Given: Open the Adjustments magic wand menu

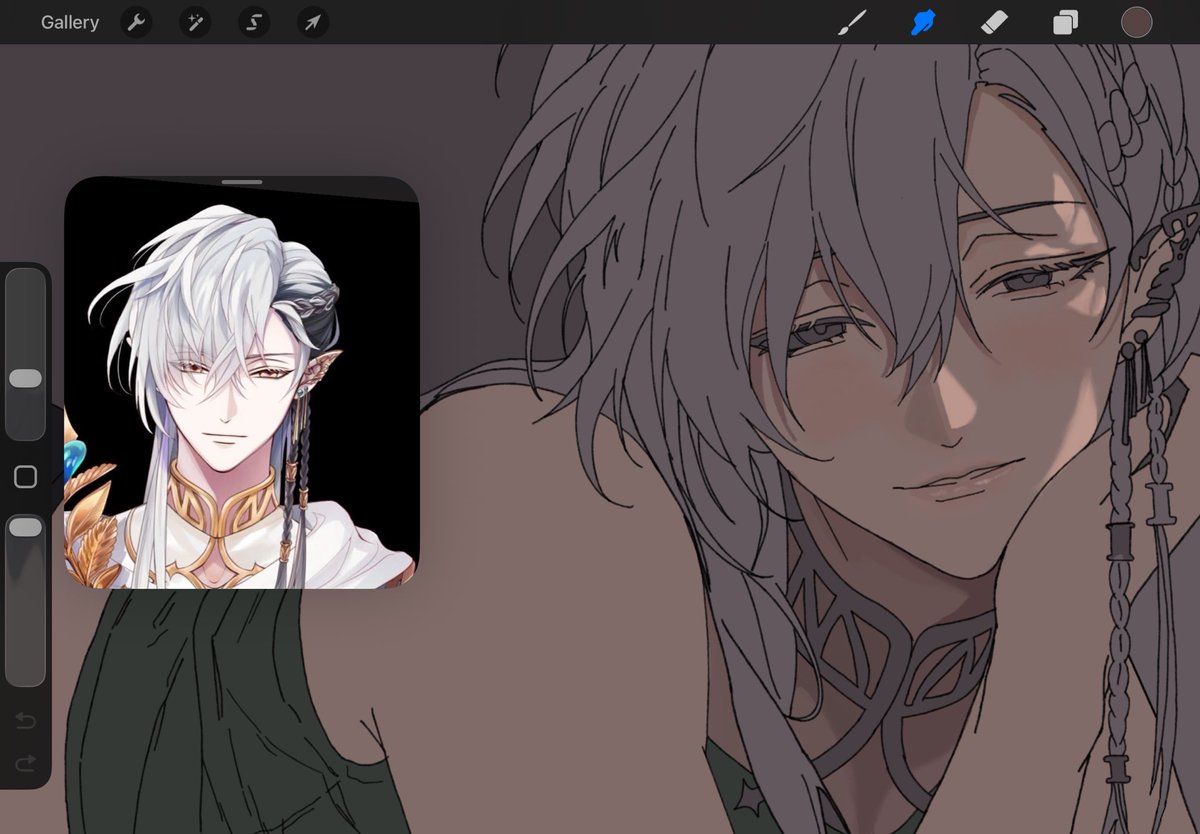Looking at the screenshot, I should click(195, 22).
